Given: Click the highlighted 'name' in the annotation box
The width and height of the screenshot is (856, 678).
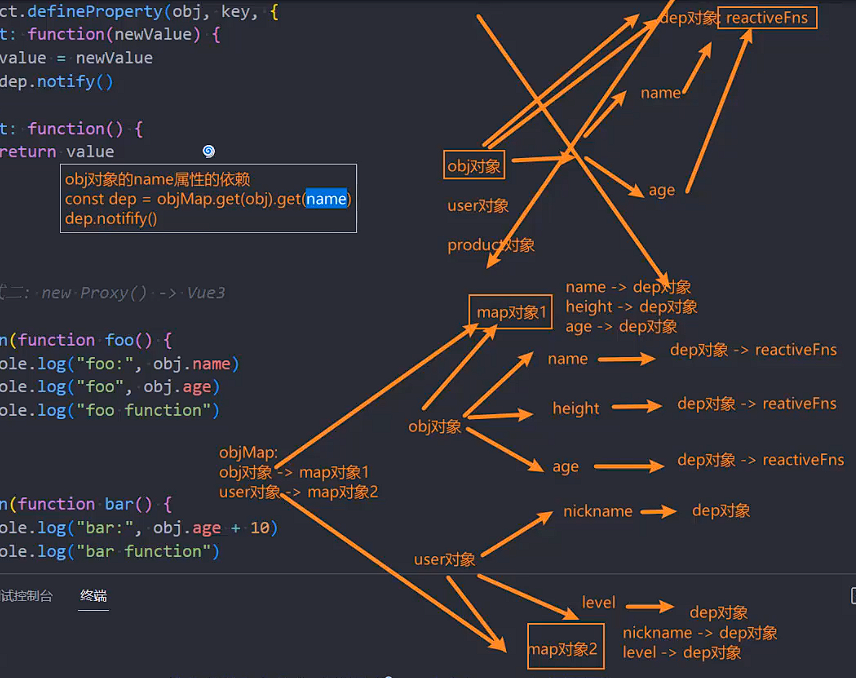Looking at the screenshot, I should tap(327, 199).
